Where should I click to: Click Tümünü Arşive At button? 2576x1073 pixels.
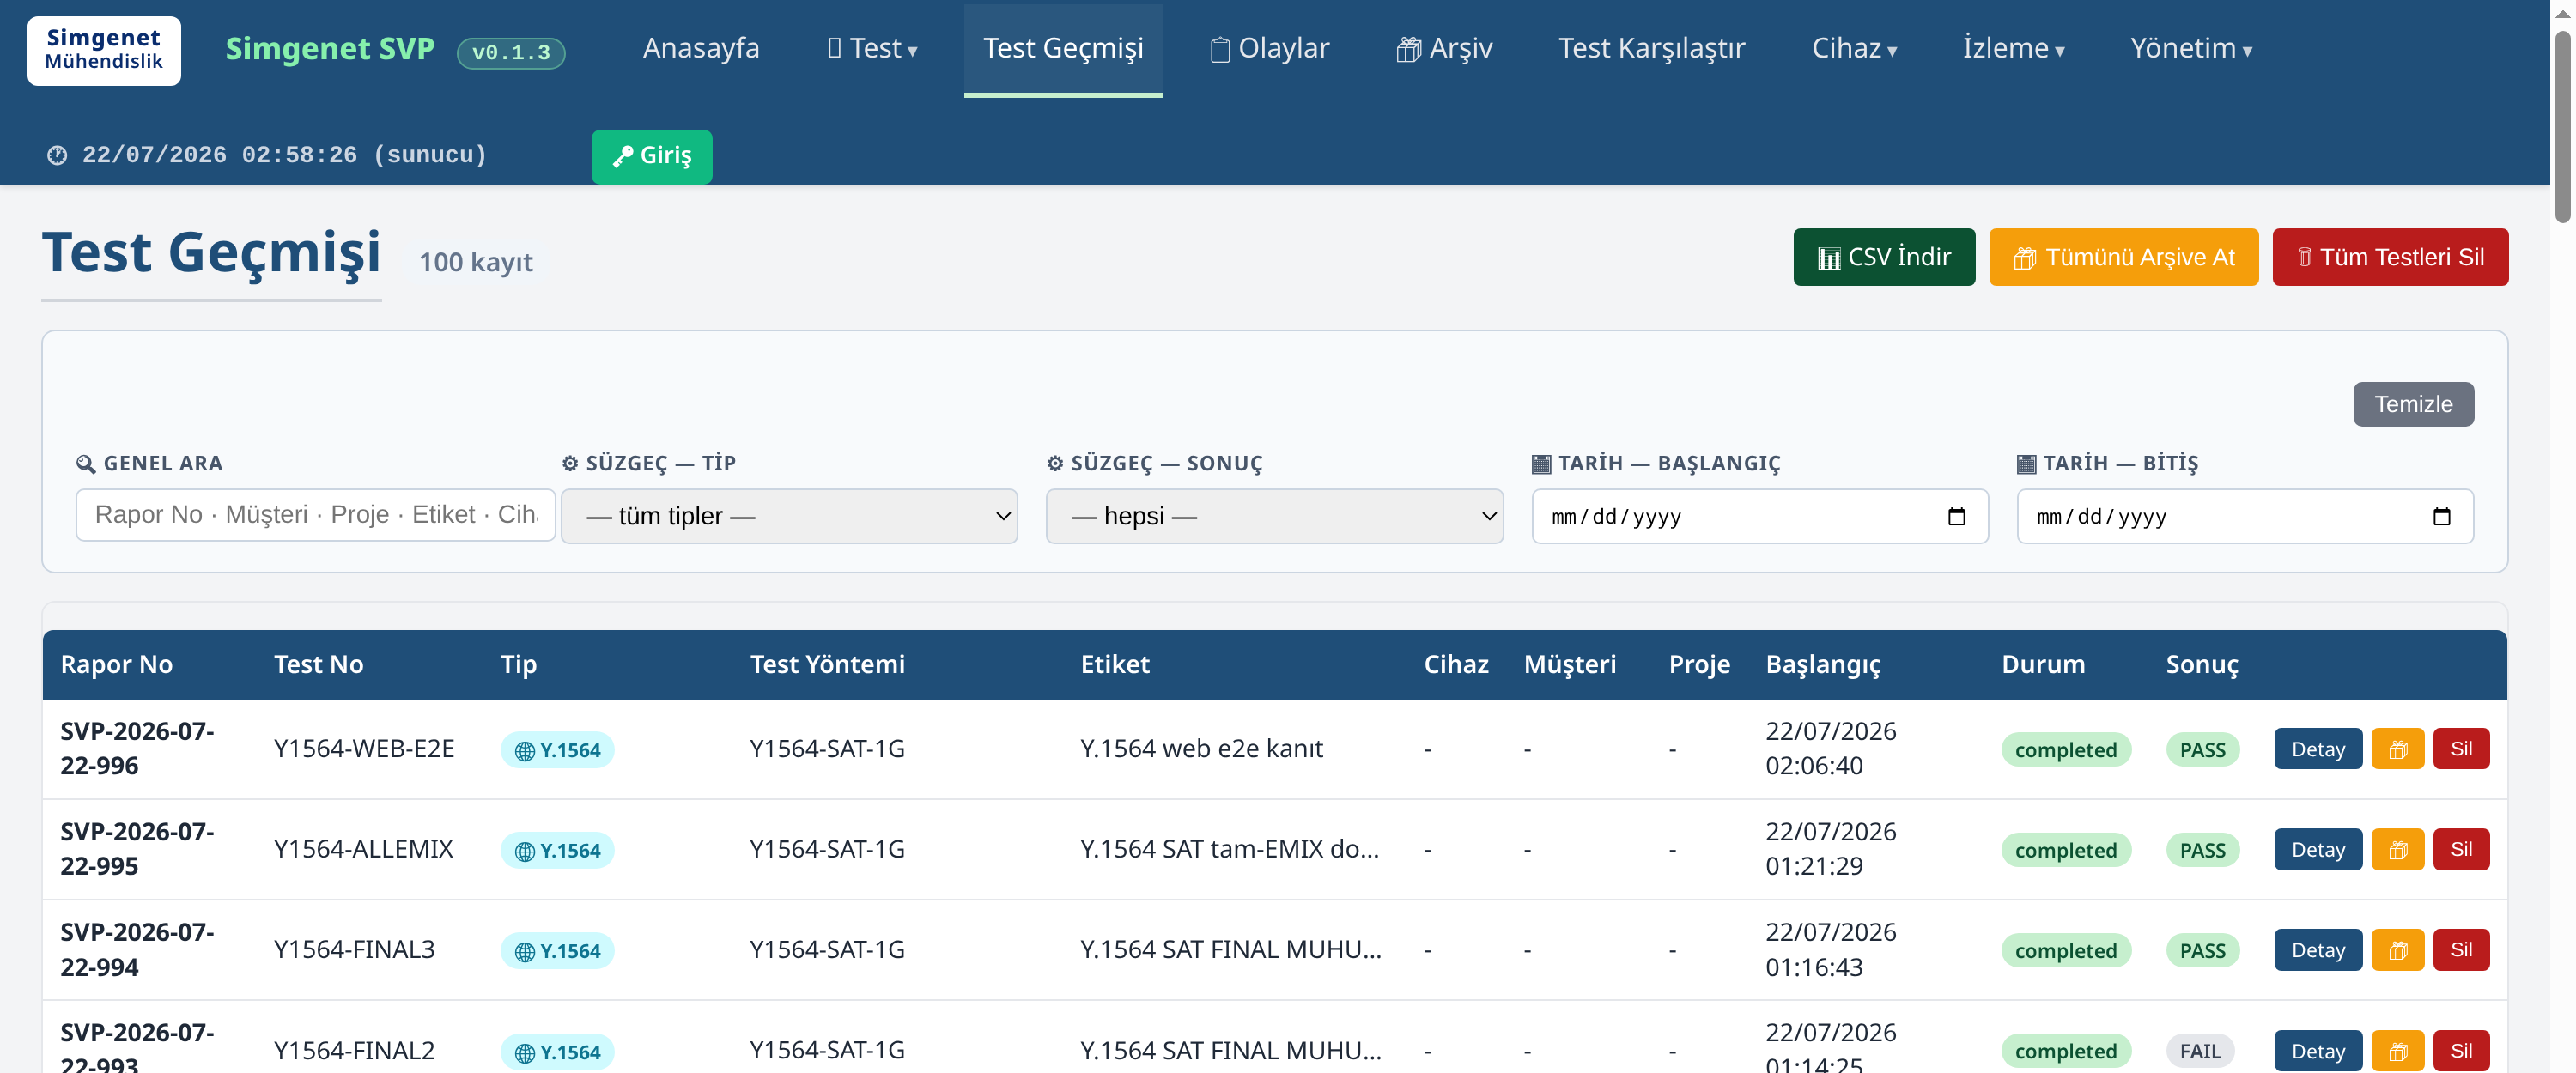click(2123, 257)
